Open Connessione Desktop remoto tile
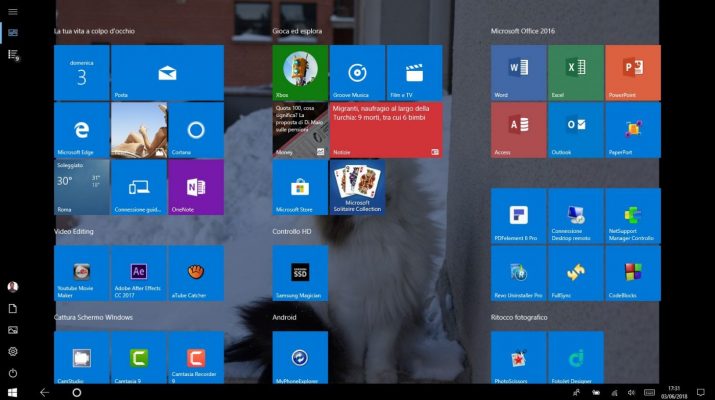Viewport: 715px width, 400px height. (575, 216)
